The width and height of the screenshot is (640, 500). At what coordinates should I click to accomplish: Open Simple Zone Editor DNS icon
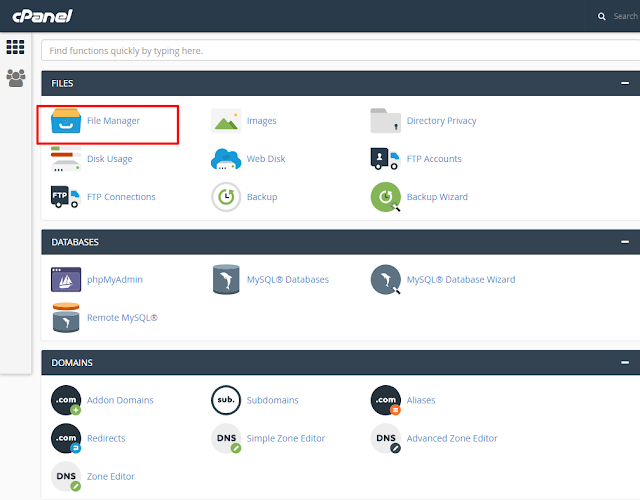[226, 438]
